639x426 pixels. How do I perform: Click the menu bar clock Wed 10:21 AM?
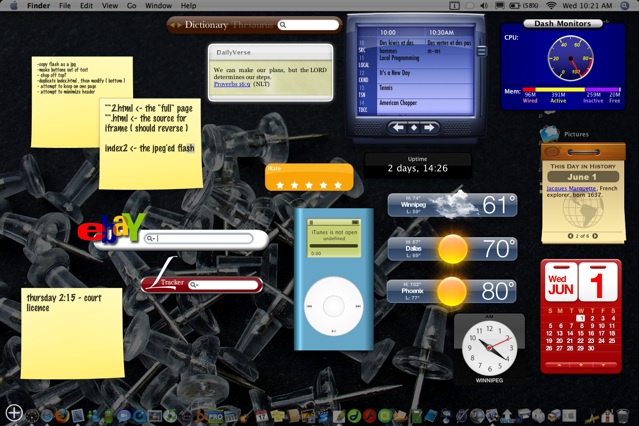click(x=587, y=6)
